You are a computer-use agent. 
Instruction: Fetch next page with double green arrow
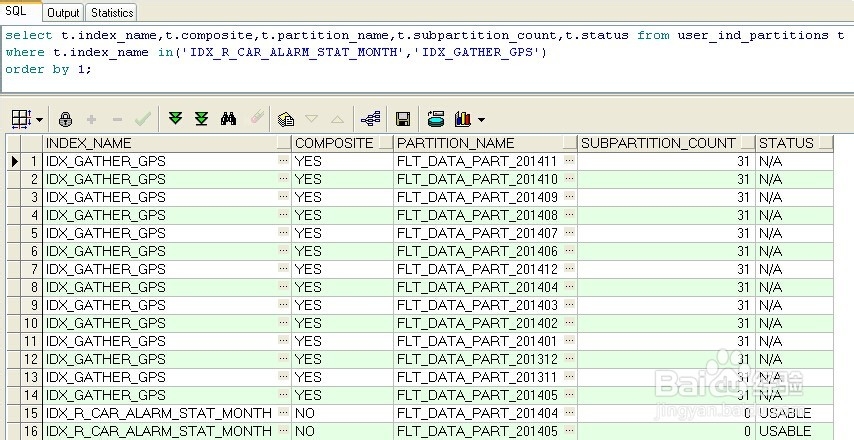point(176,119)
